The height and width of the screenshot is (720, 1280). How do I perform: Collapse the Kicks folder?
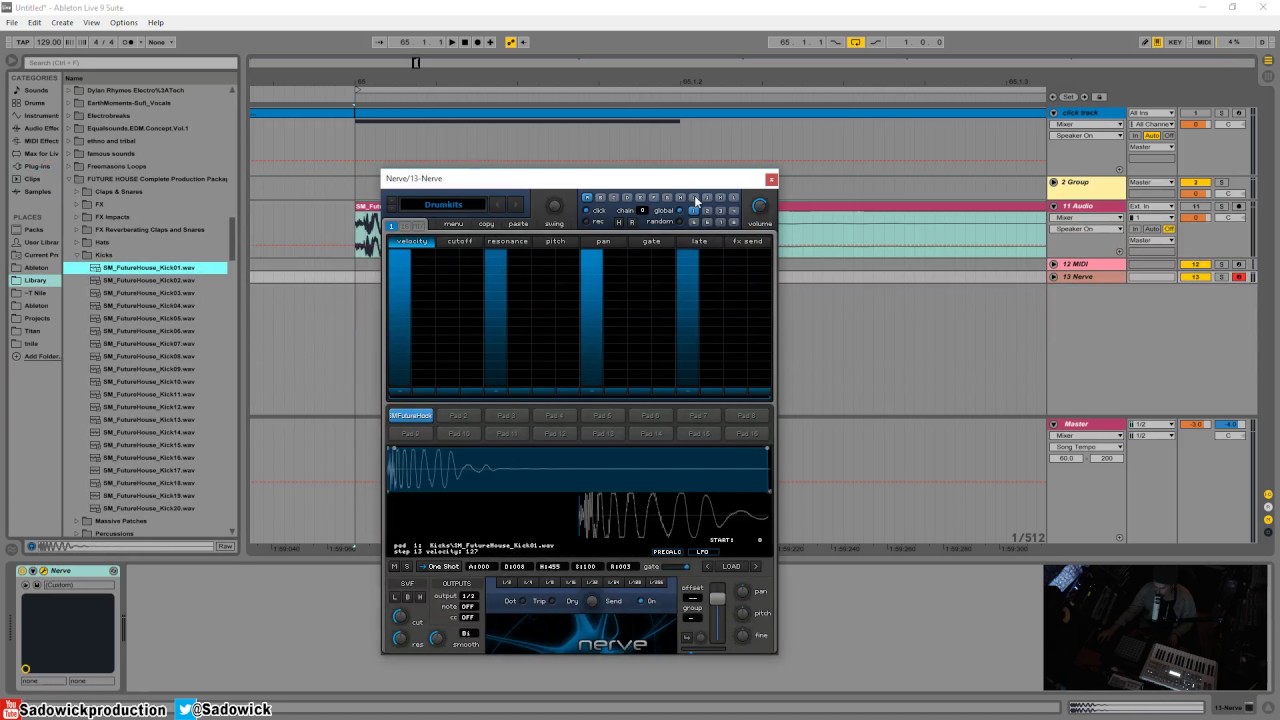[77, 255]
